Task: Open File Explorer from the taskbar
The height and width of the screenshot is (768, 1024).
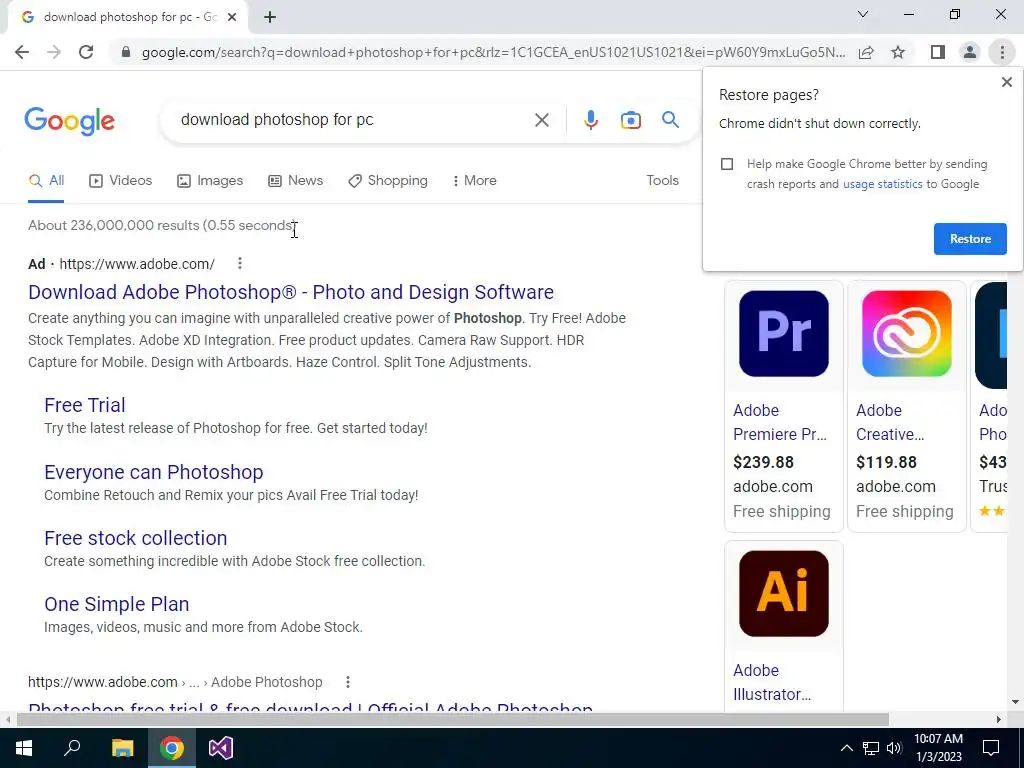Action: pyautogui.click(x=122, y=748)
